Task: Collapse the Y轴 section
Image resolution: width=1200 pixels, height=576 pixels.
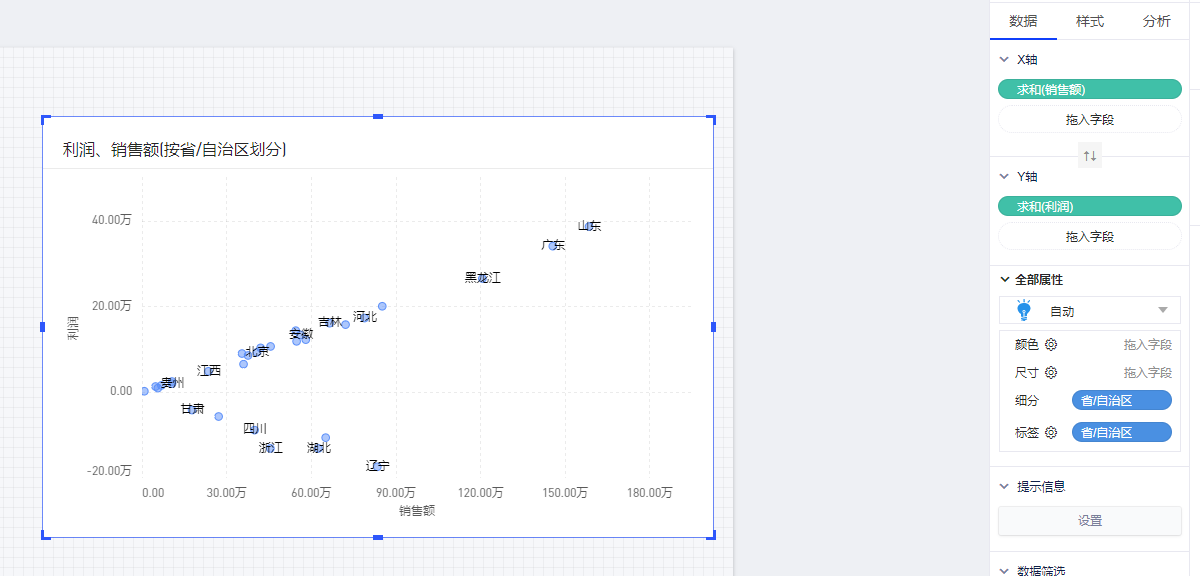Action: click(x=1004, y=176)
